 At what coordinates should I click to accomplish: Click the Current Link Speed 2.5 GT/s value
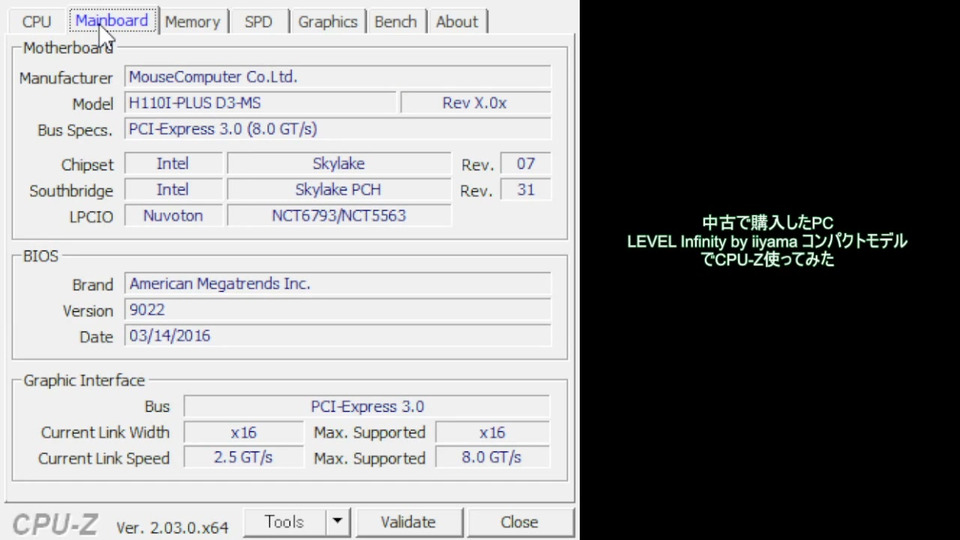click(244, 458)
